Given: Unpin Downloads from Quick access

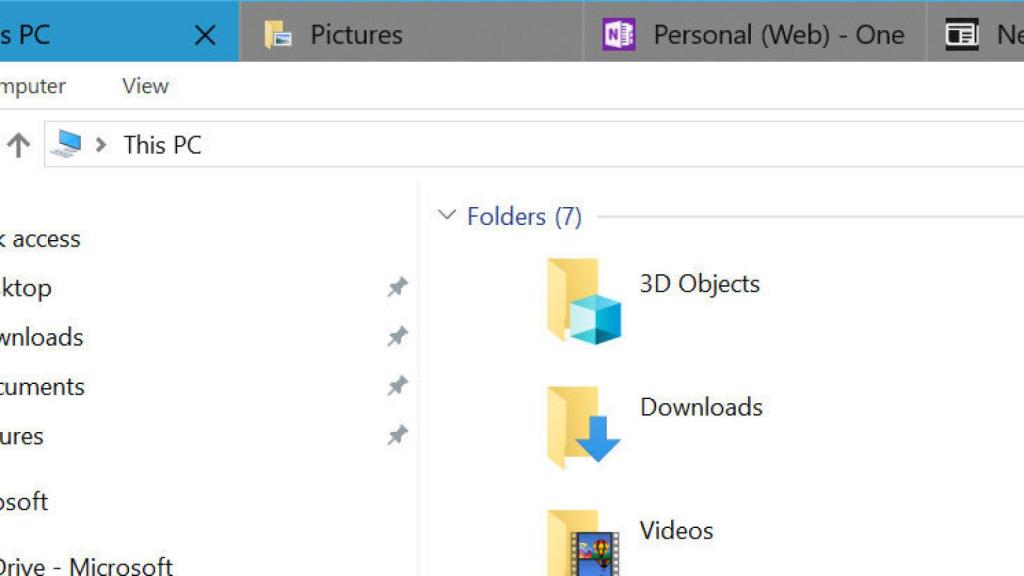Looking at the screenshot, I should click(397, 336).
